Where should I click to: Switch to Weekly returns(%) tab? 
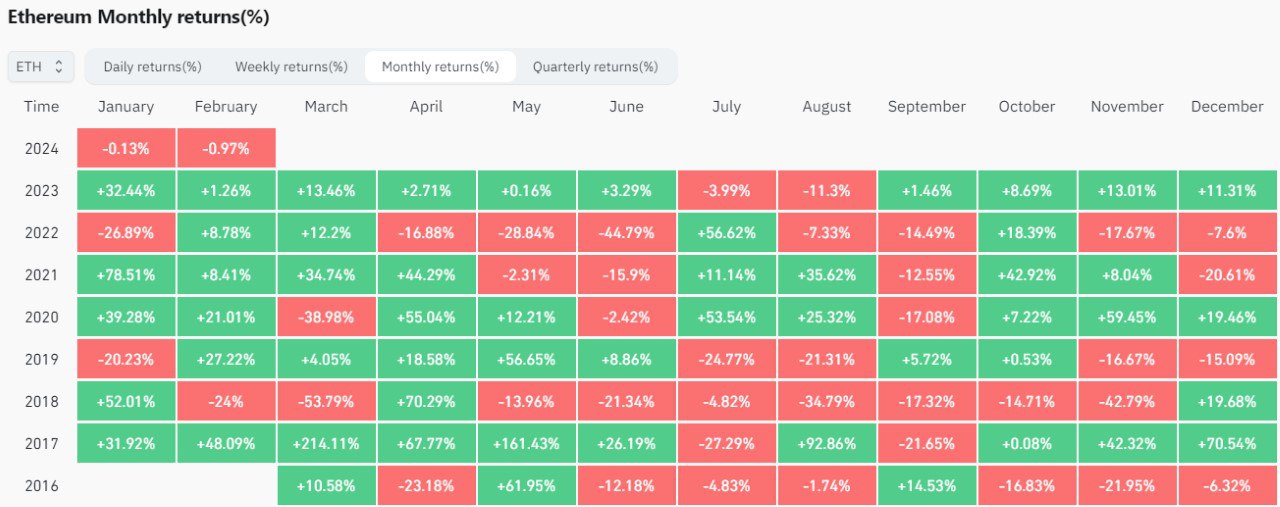tap(291, 67)
